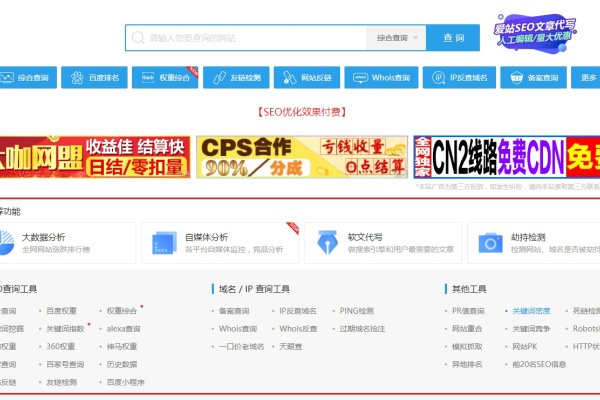
Task: Open the alexa查询 tool link
Action: coord(123,329)
